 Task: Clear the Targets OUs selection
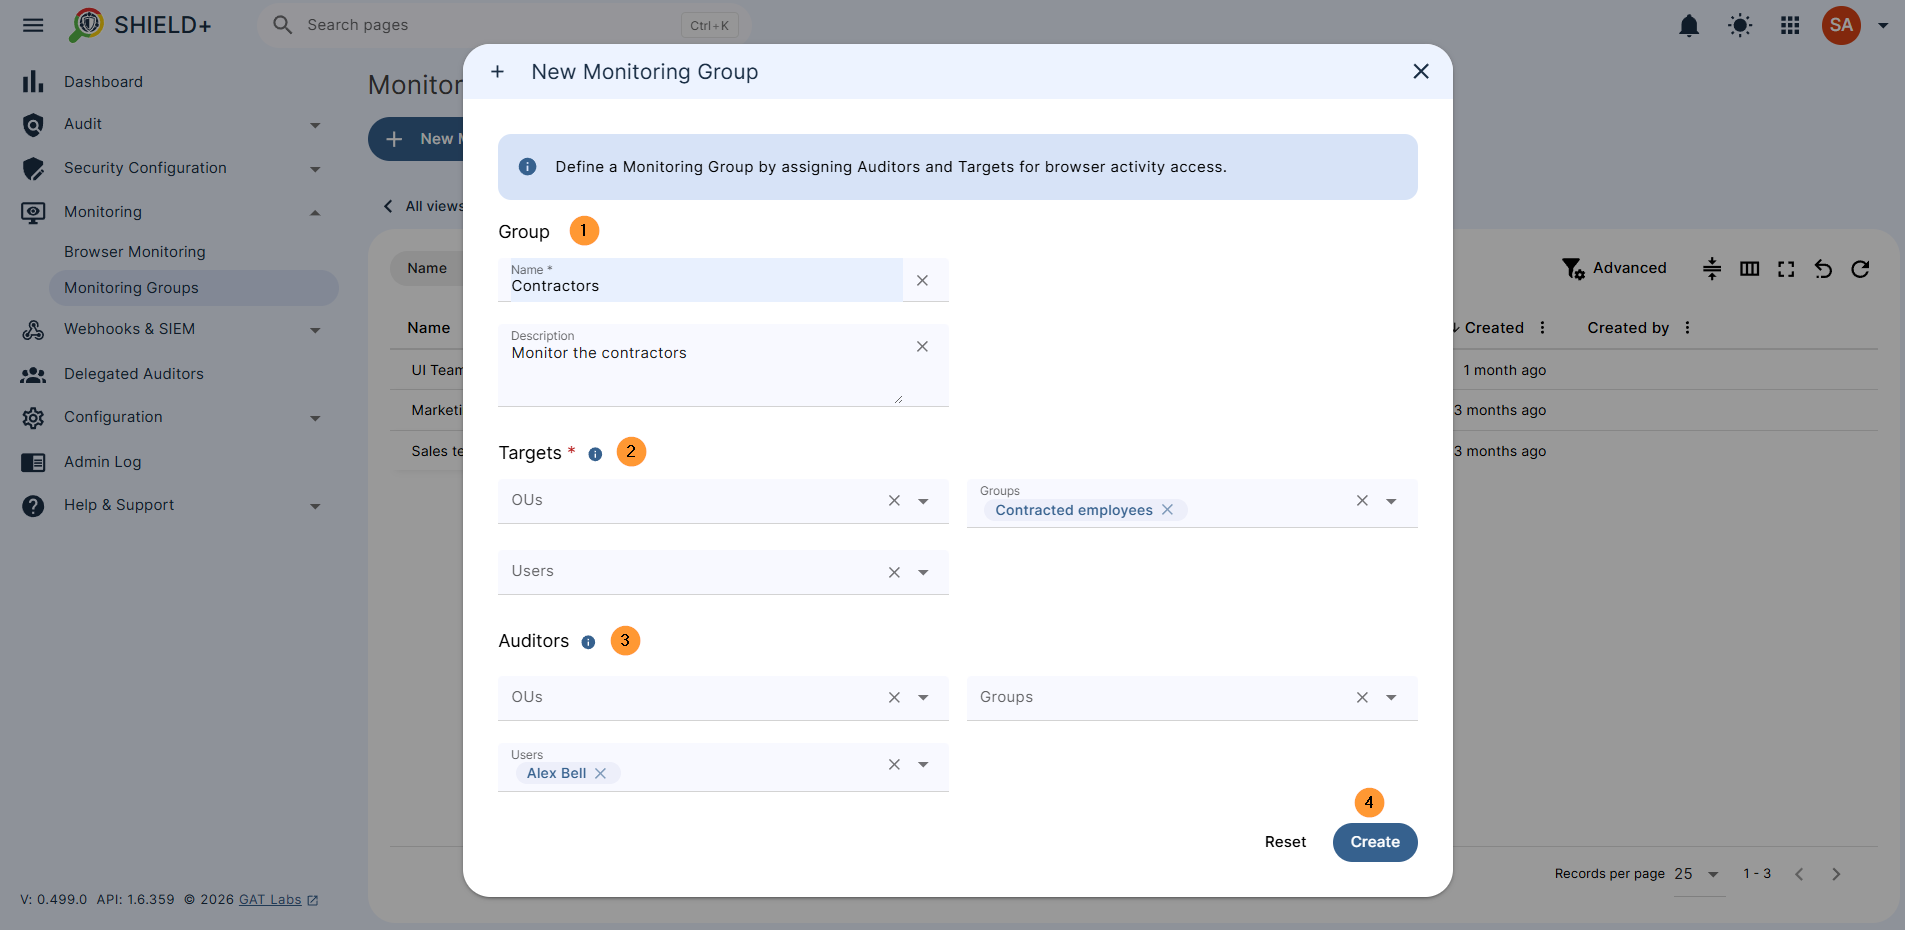click(894, 501)
